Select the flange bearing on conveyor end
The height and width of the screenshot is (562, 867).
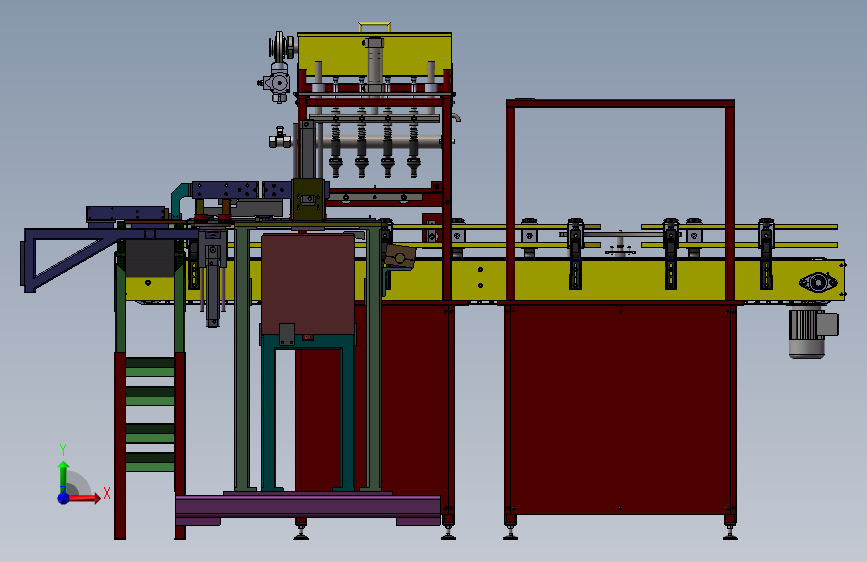point(818,282)
